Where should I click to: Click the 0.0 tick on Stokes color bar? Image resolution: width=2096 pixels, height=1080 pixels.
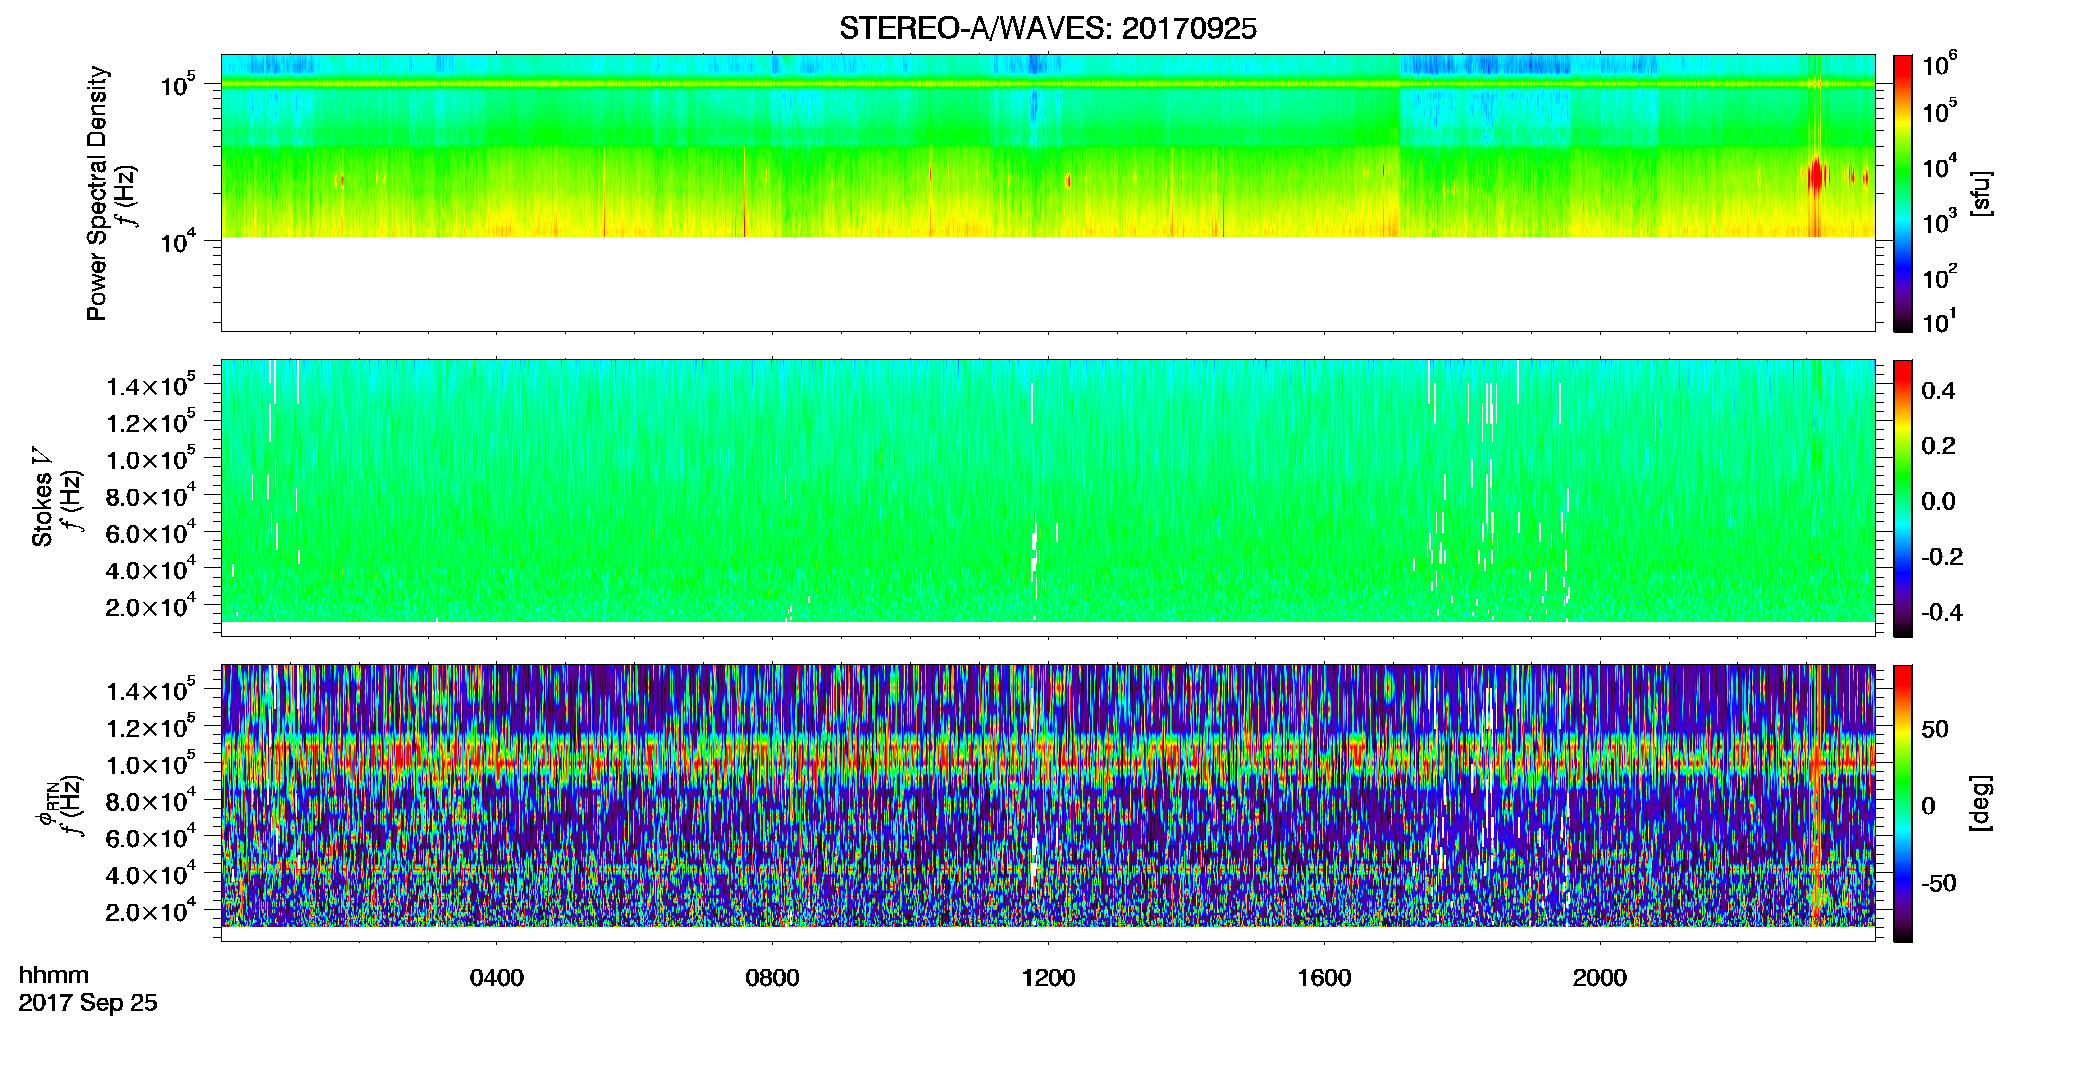(x=1938, y=502)
